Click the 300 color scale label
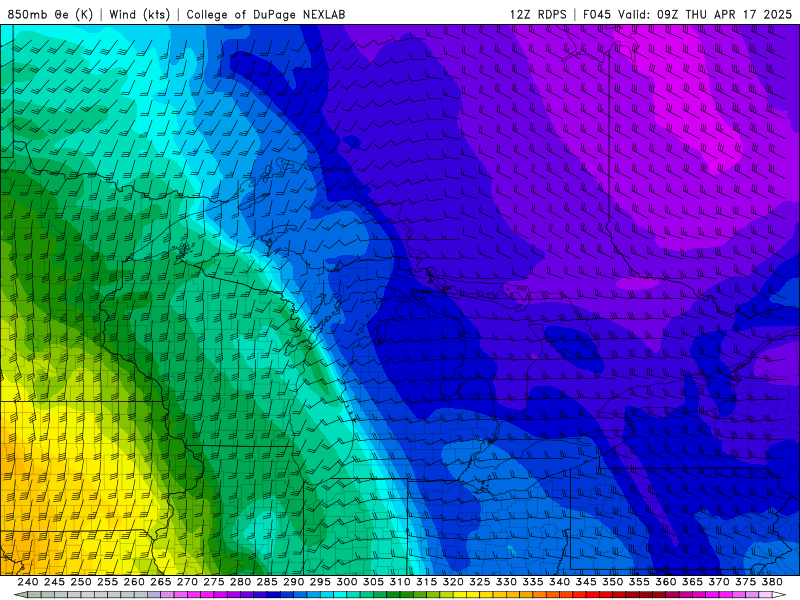This screenshot has width=800, height=600. click(x=346, y=582)
